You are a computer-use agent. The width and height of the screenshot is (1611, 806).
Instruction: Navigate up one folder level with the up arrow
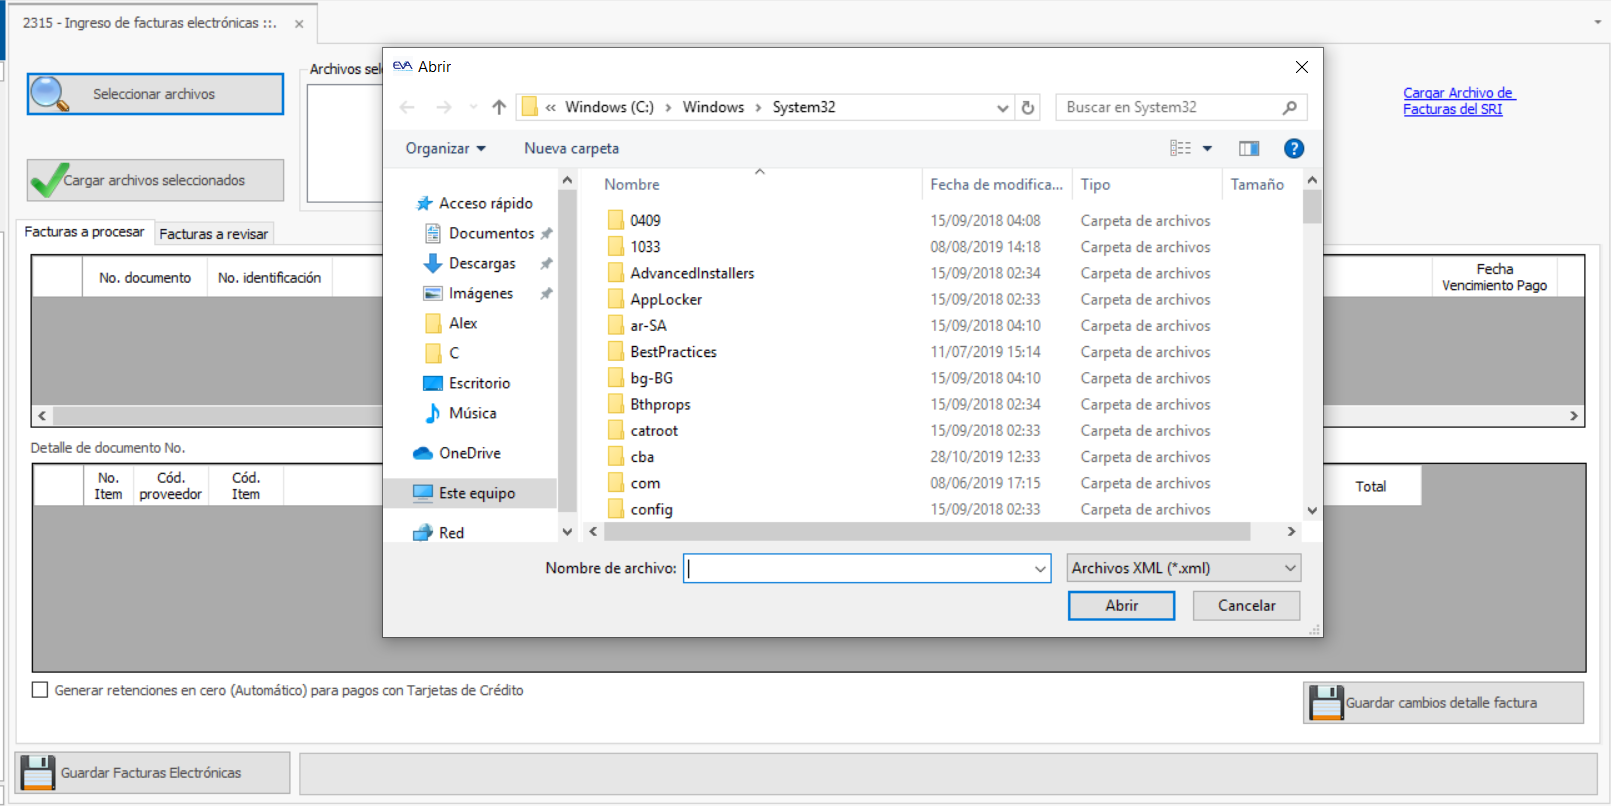coord(499,107)
